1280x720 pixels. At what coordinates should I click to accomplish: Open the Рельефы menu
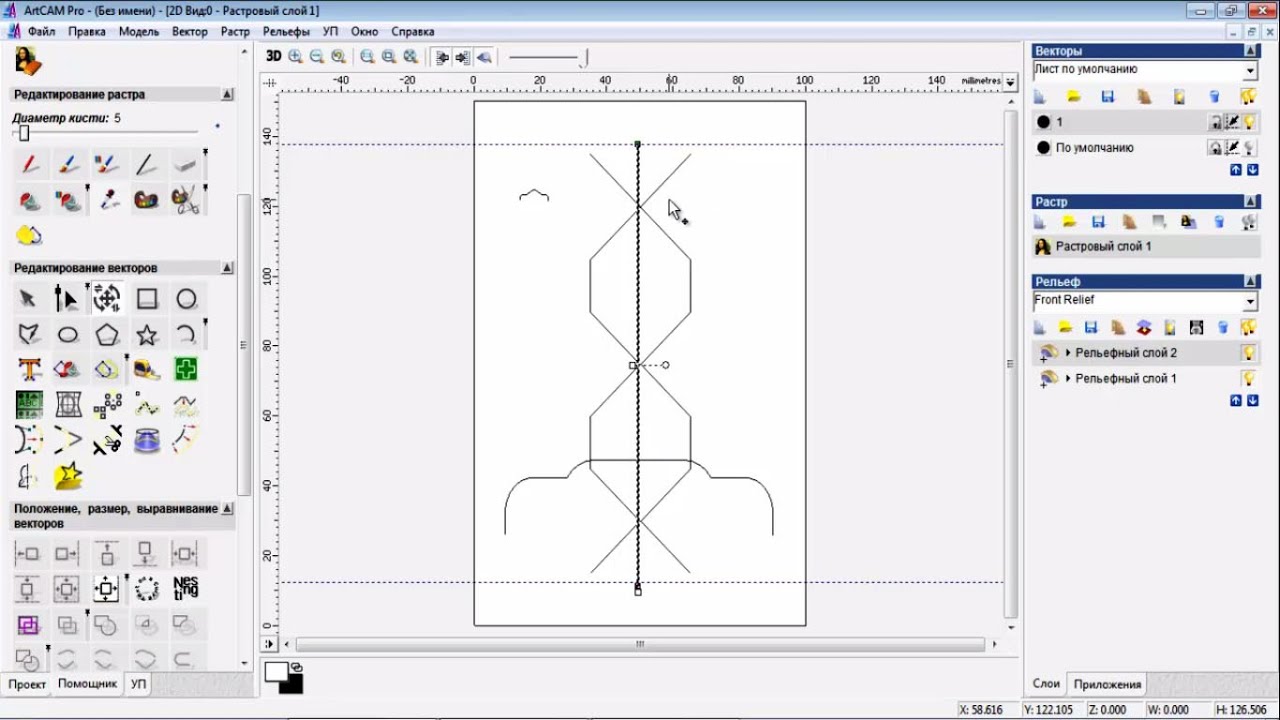(x=287, y=32)
